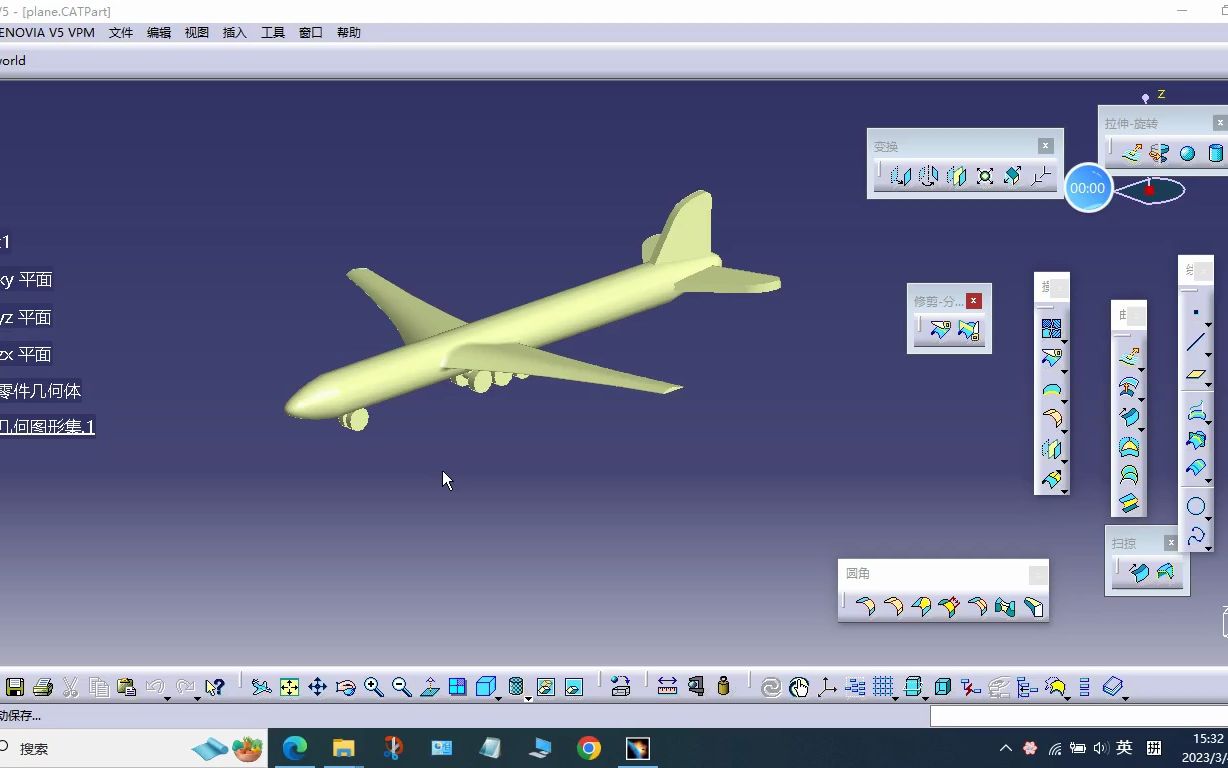Click the Axis System icon in bottom toolbar
1228x768 pixels.
coord(827,687)
